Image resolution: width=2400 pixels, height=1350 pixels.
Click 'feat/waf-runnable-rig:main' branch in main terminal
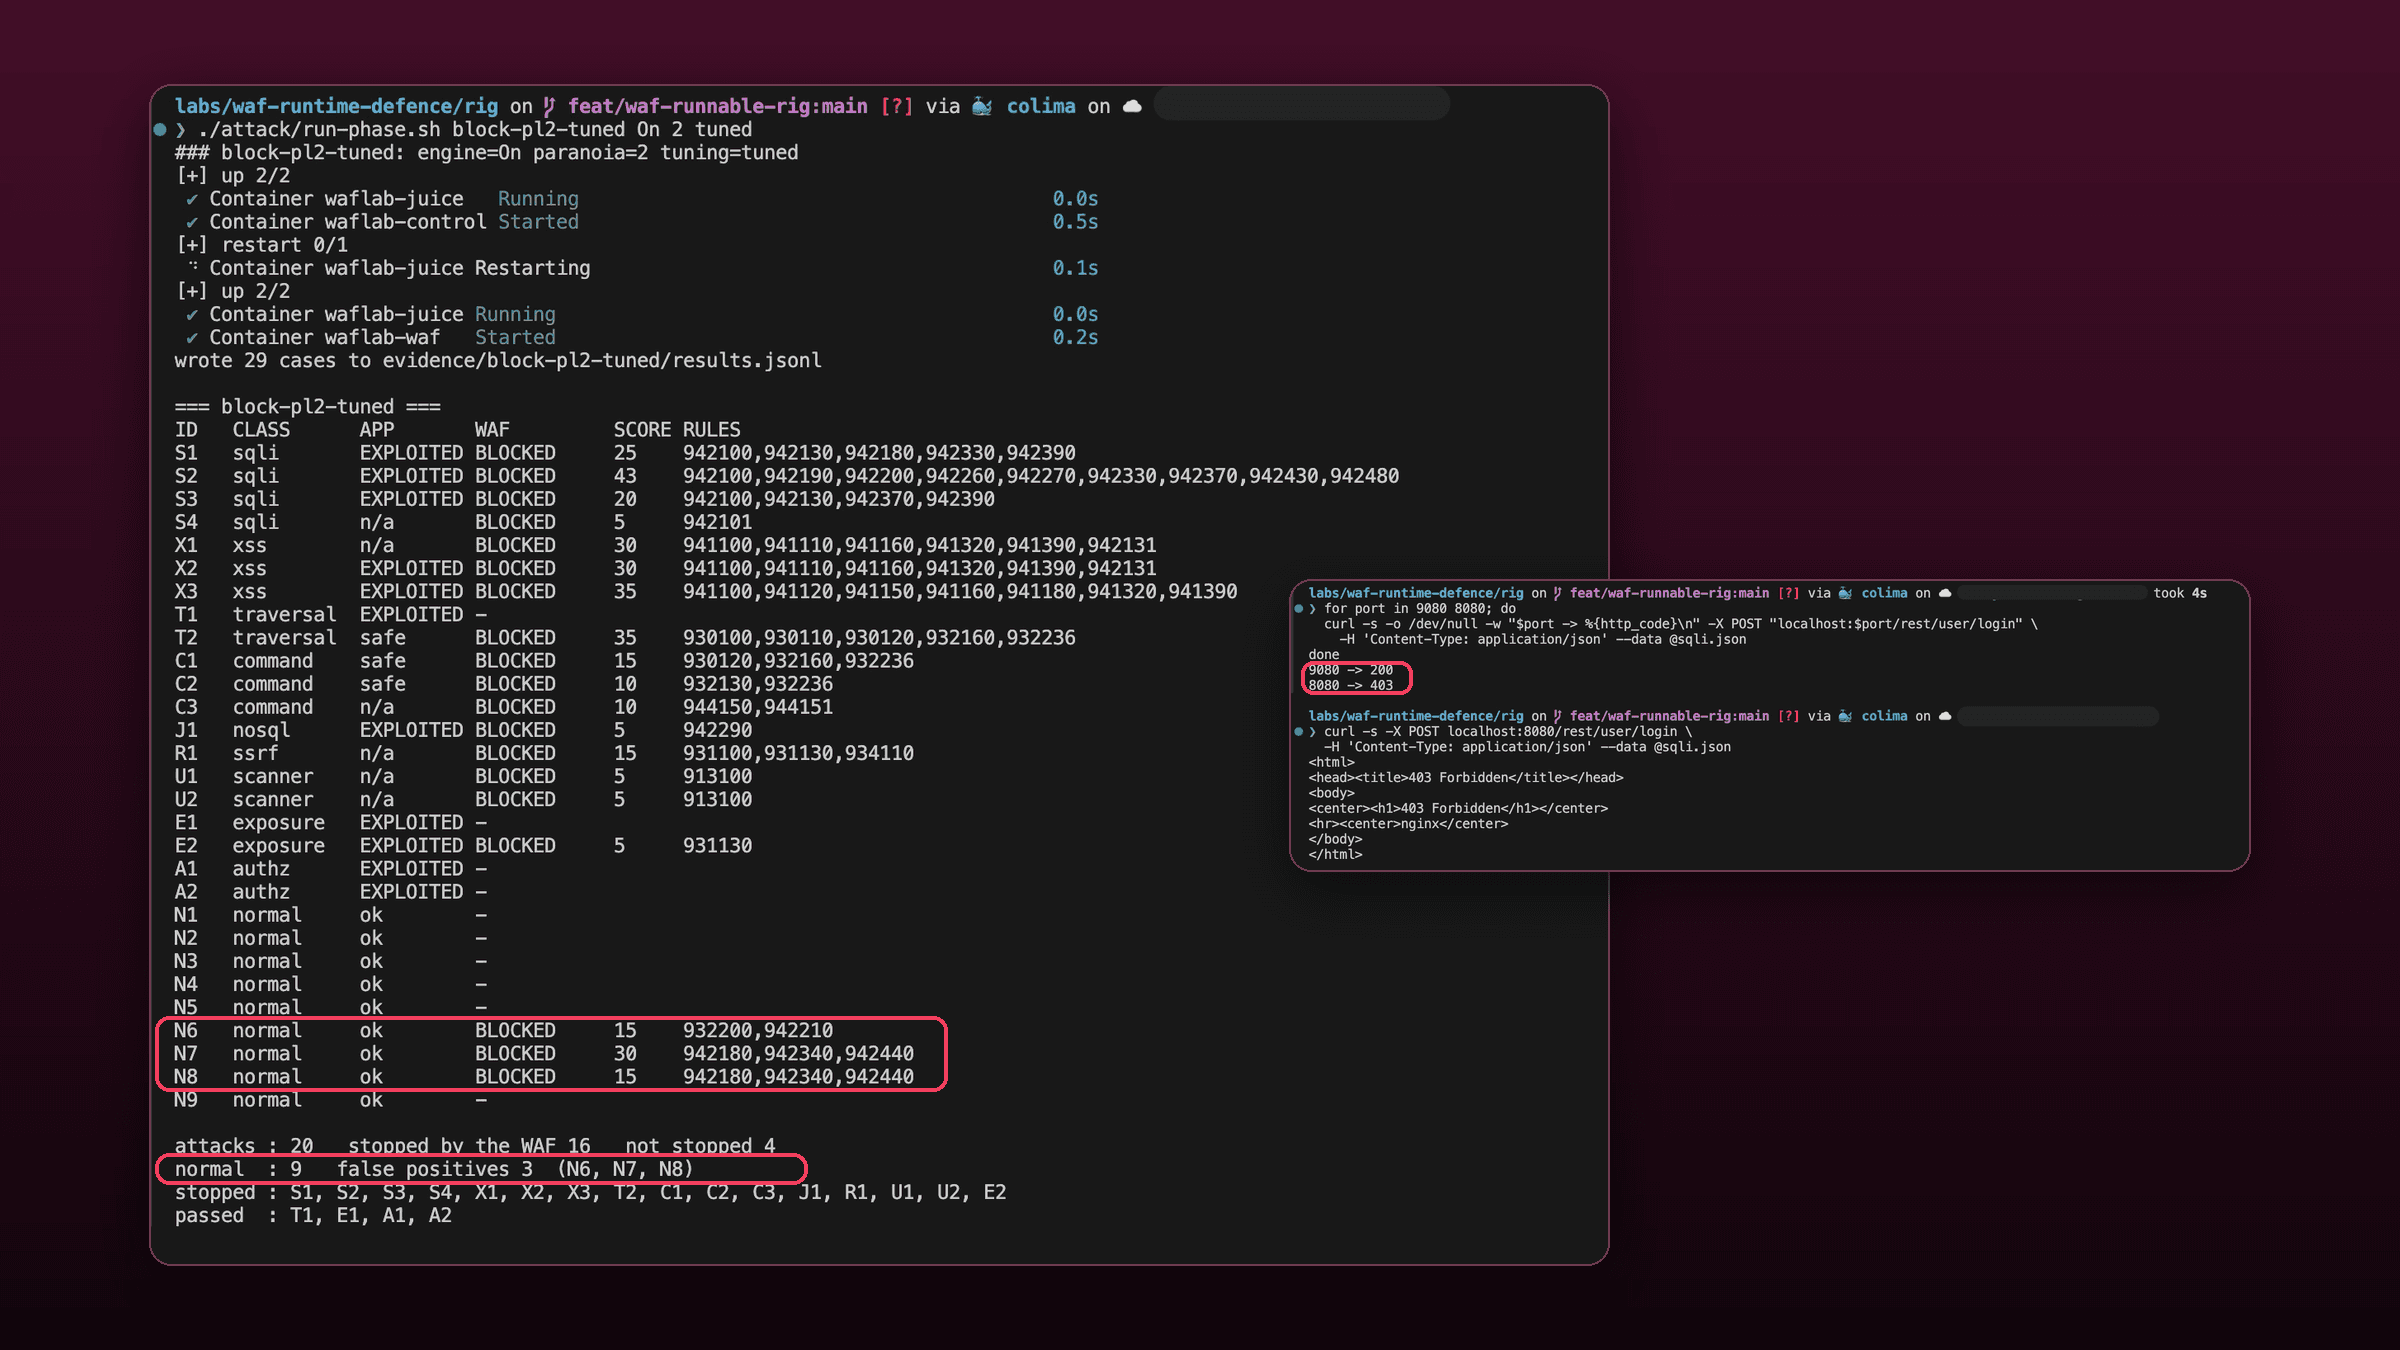[x=717, y=106]
